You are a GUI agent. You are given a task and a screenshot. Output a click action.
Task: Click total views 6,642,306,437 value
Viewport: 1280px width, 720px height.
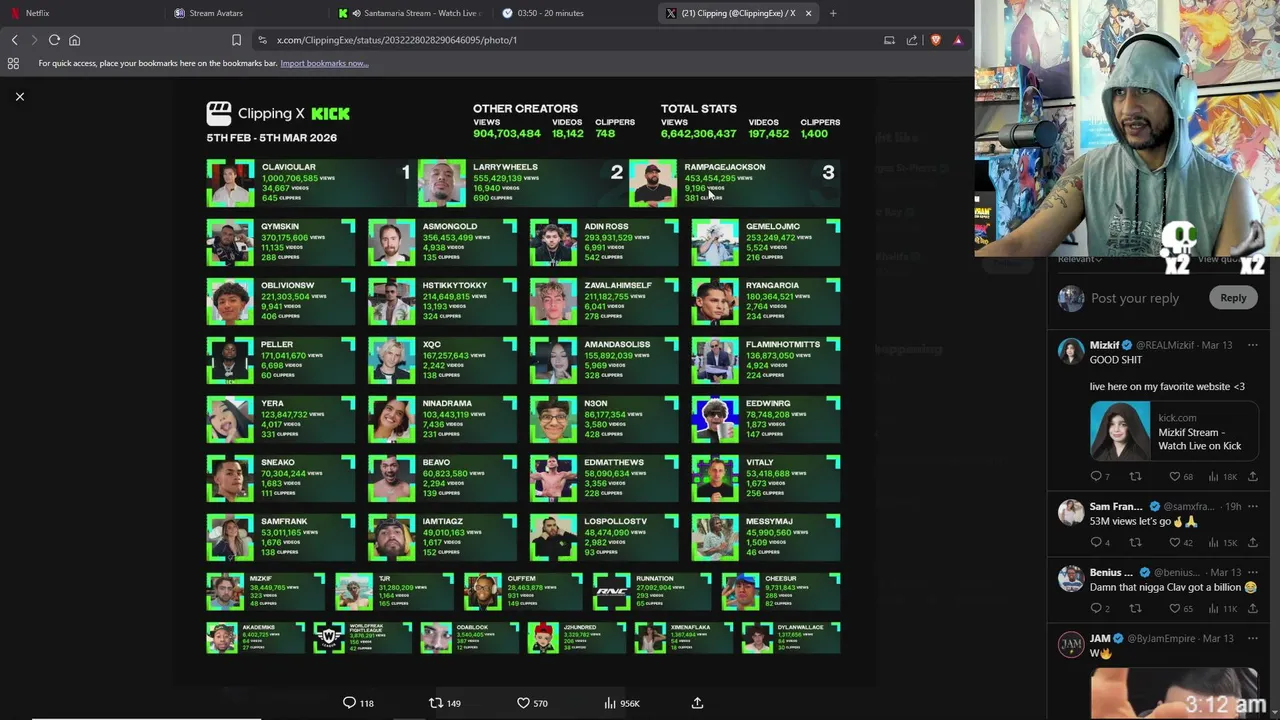(698, 133)
